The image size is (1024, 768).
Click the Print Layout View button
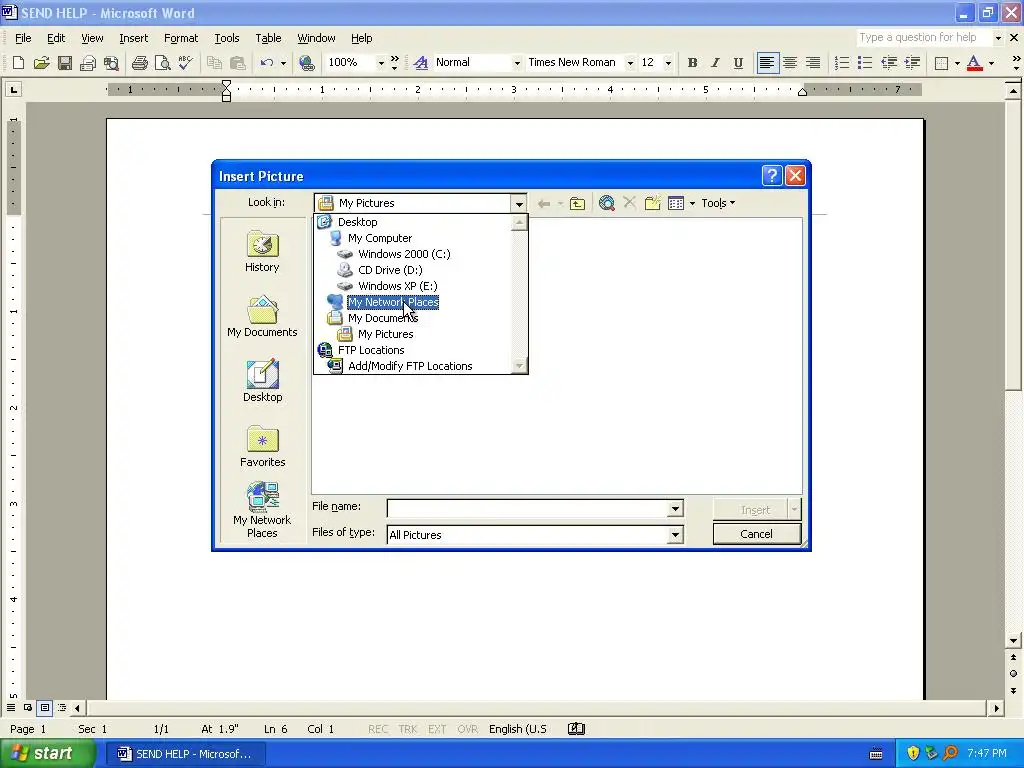(44, 708)
